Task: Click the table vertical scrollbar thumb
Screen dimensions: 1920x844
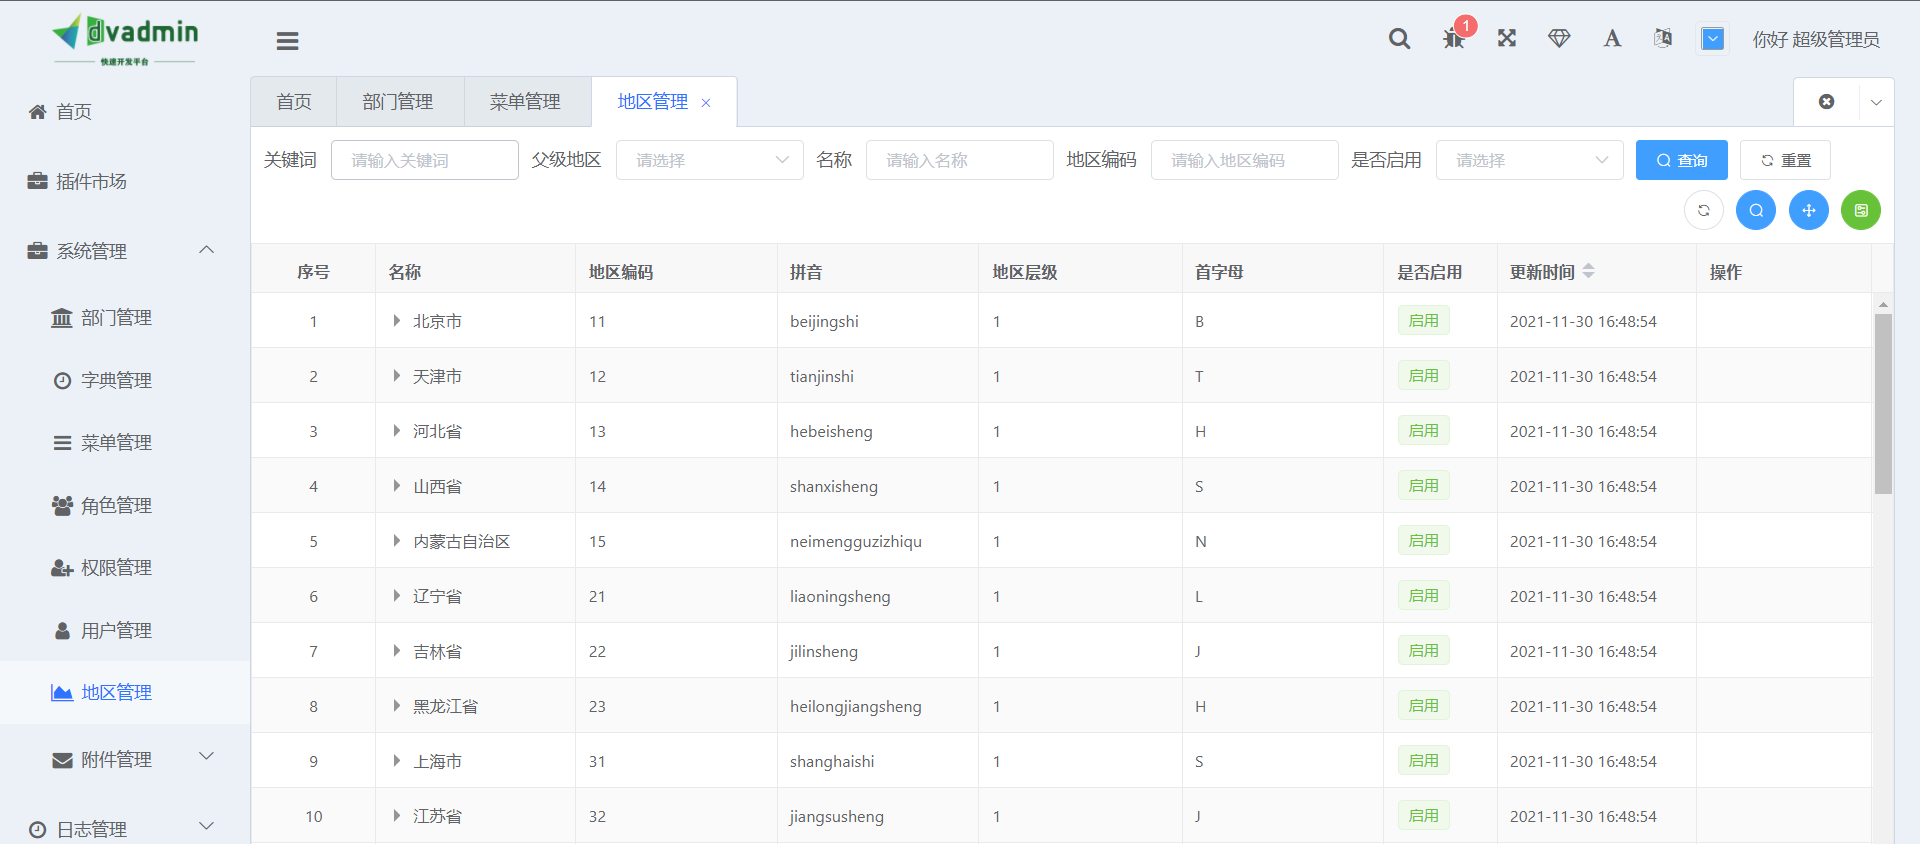Action: (x=1883, y=403)
